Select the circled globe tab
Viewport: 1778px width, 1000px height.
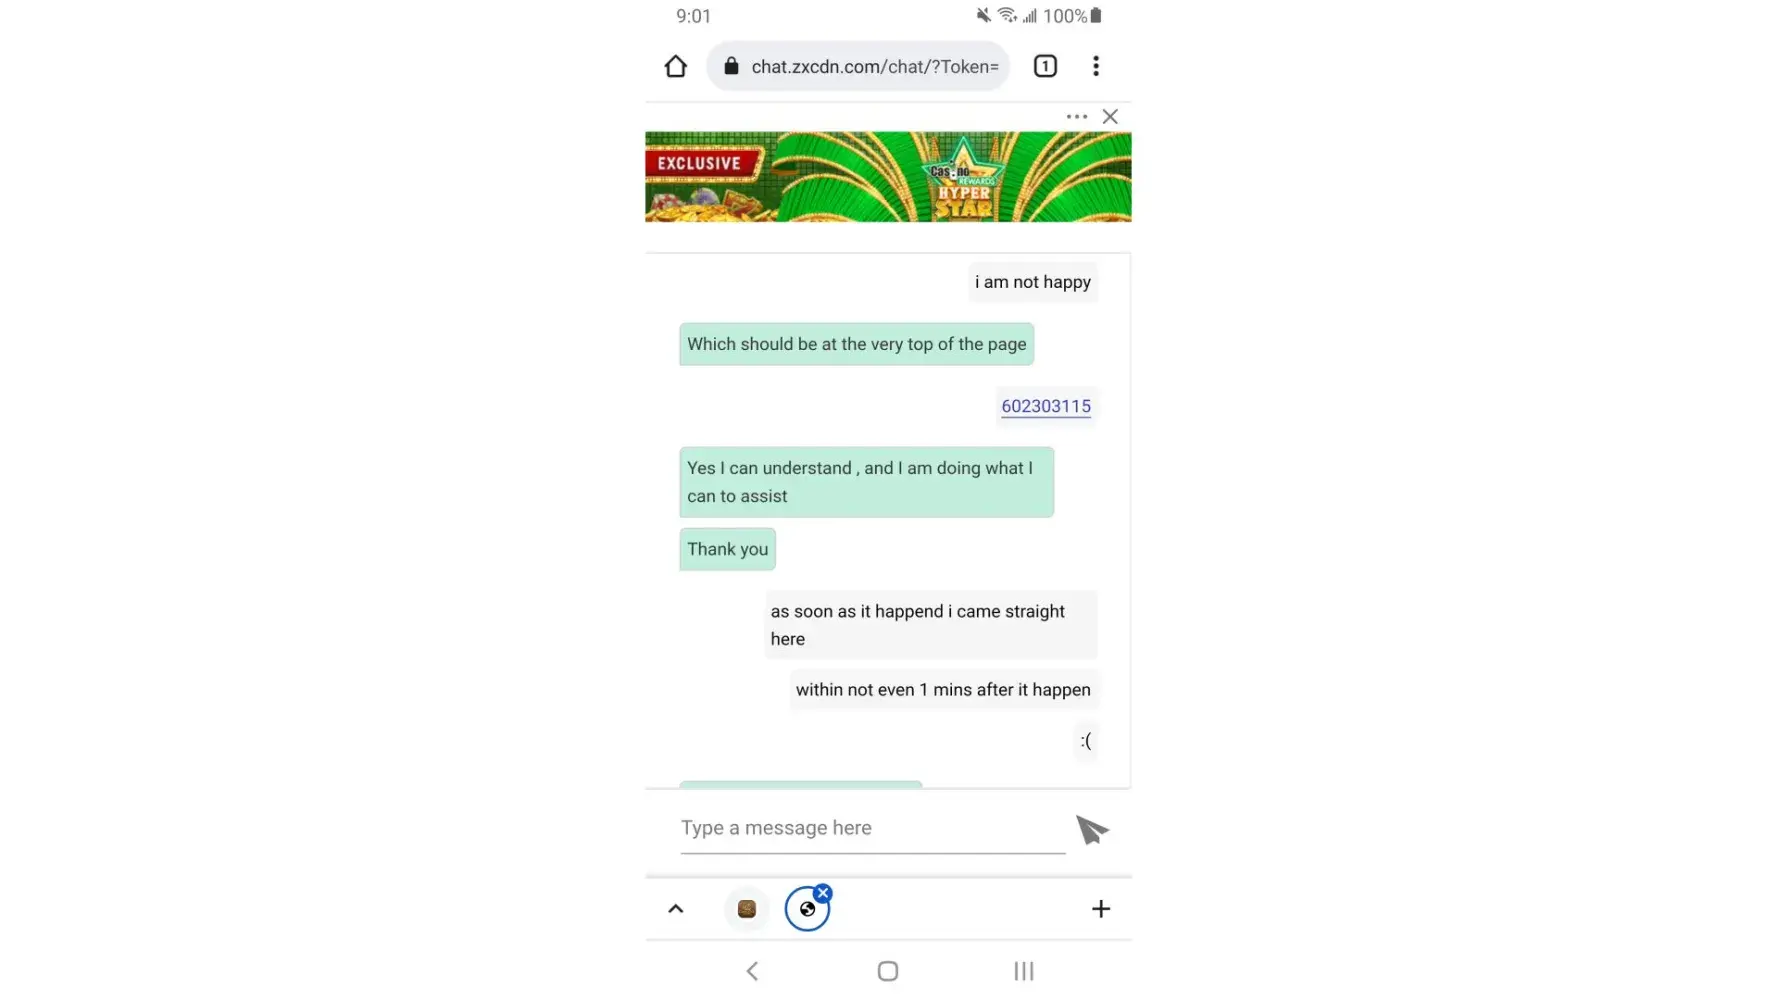pyautogui.click(x=807, y=909)
